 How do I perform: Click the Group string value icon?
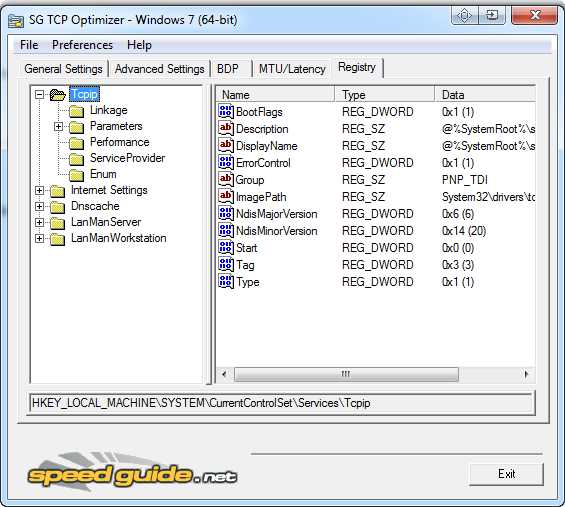point(226,179)
